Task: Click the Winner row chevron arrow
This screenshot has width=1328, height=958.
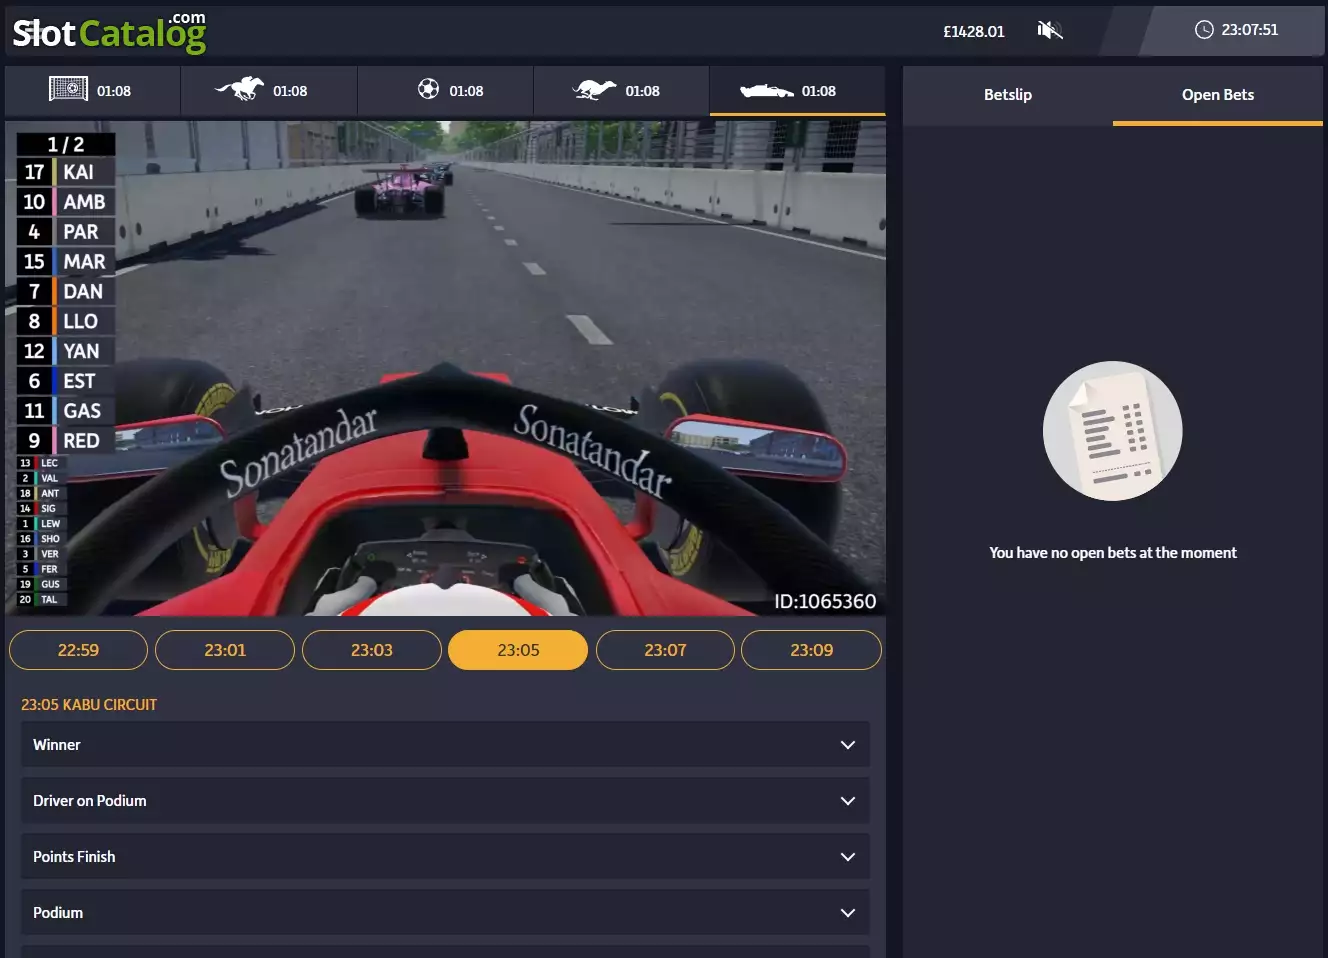Action: (x=848, y=745)
